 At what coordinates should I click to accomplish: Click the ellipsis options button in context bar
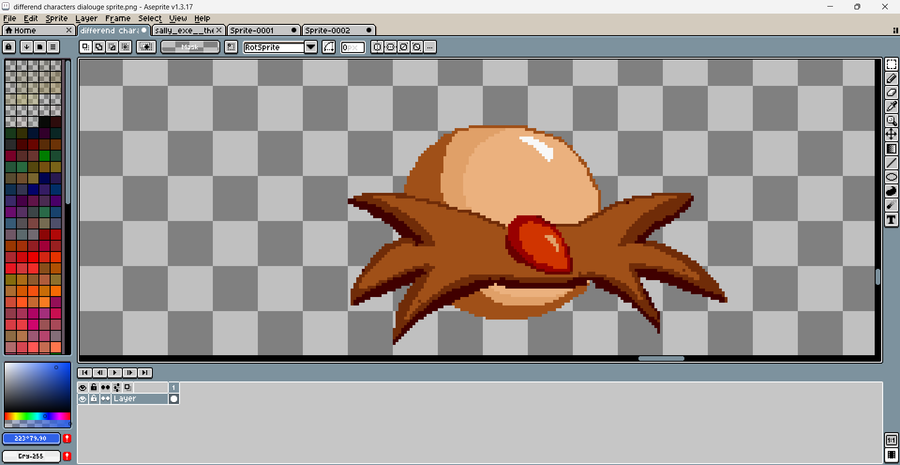(430, 47)
